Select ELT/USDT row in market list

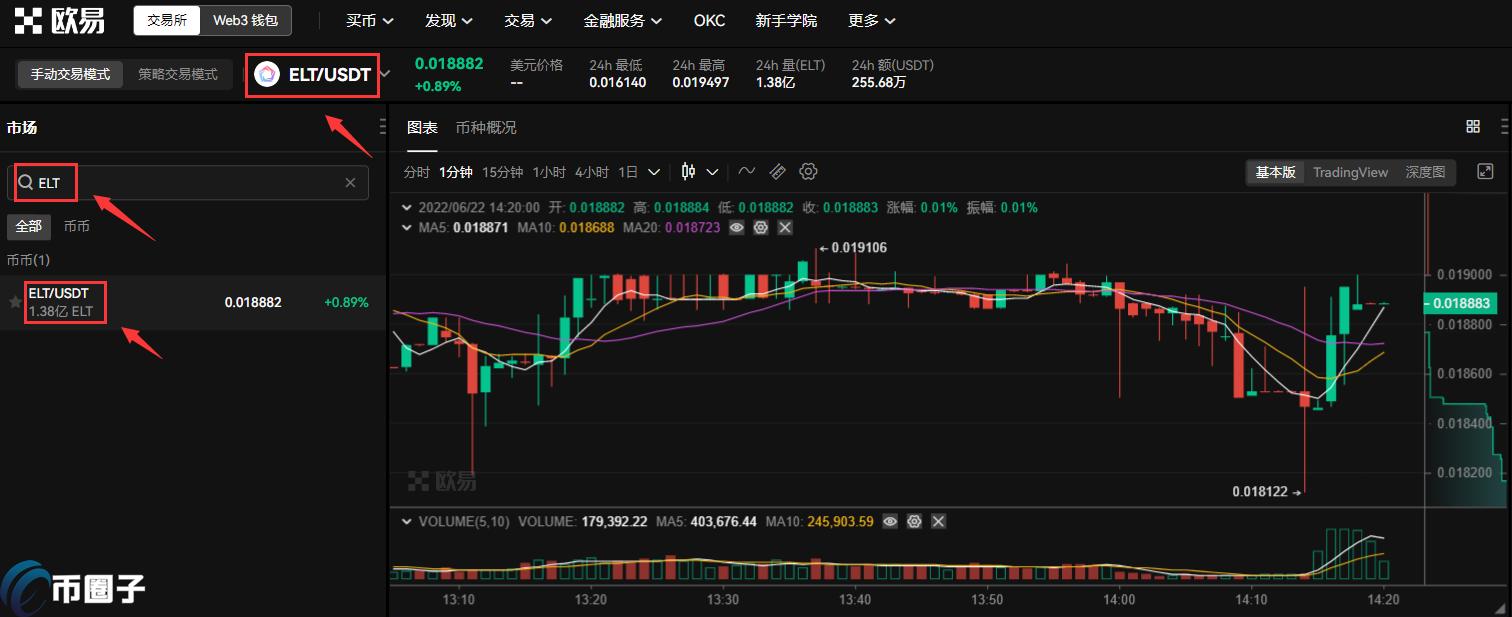(x=193, y=302)
